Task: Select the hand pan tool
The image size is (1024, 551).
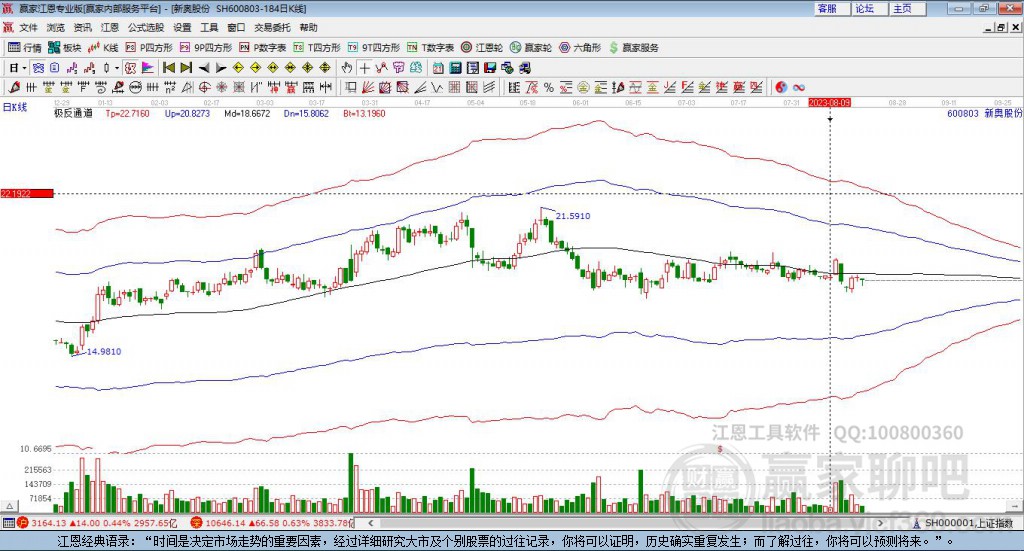Action: (x=347, y=68)
